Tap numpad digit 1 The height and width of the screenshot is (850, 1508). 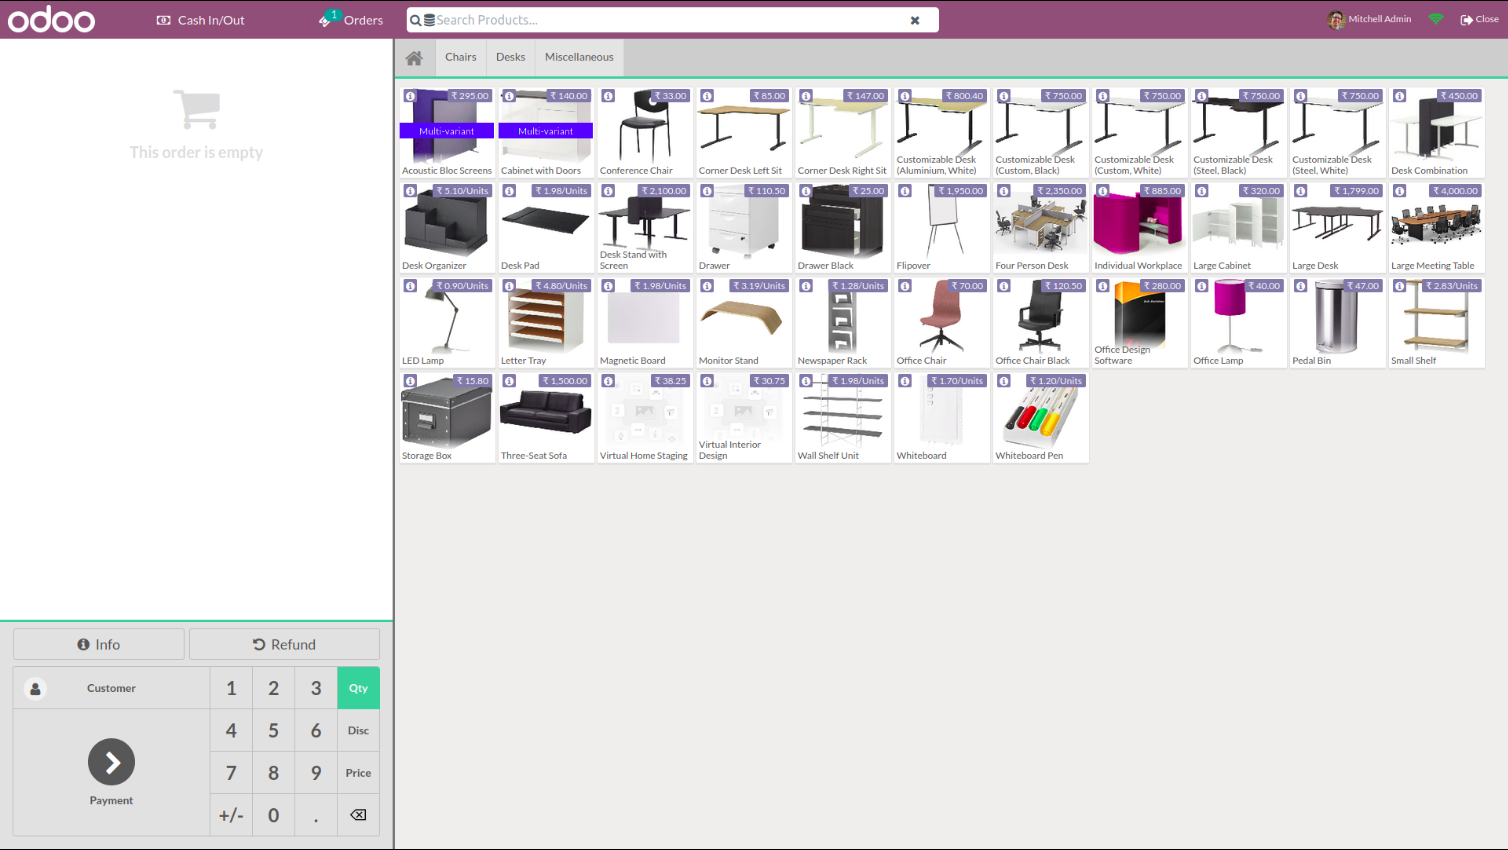coord(231,688)
